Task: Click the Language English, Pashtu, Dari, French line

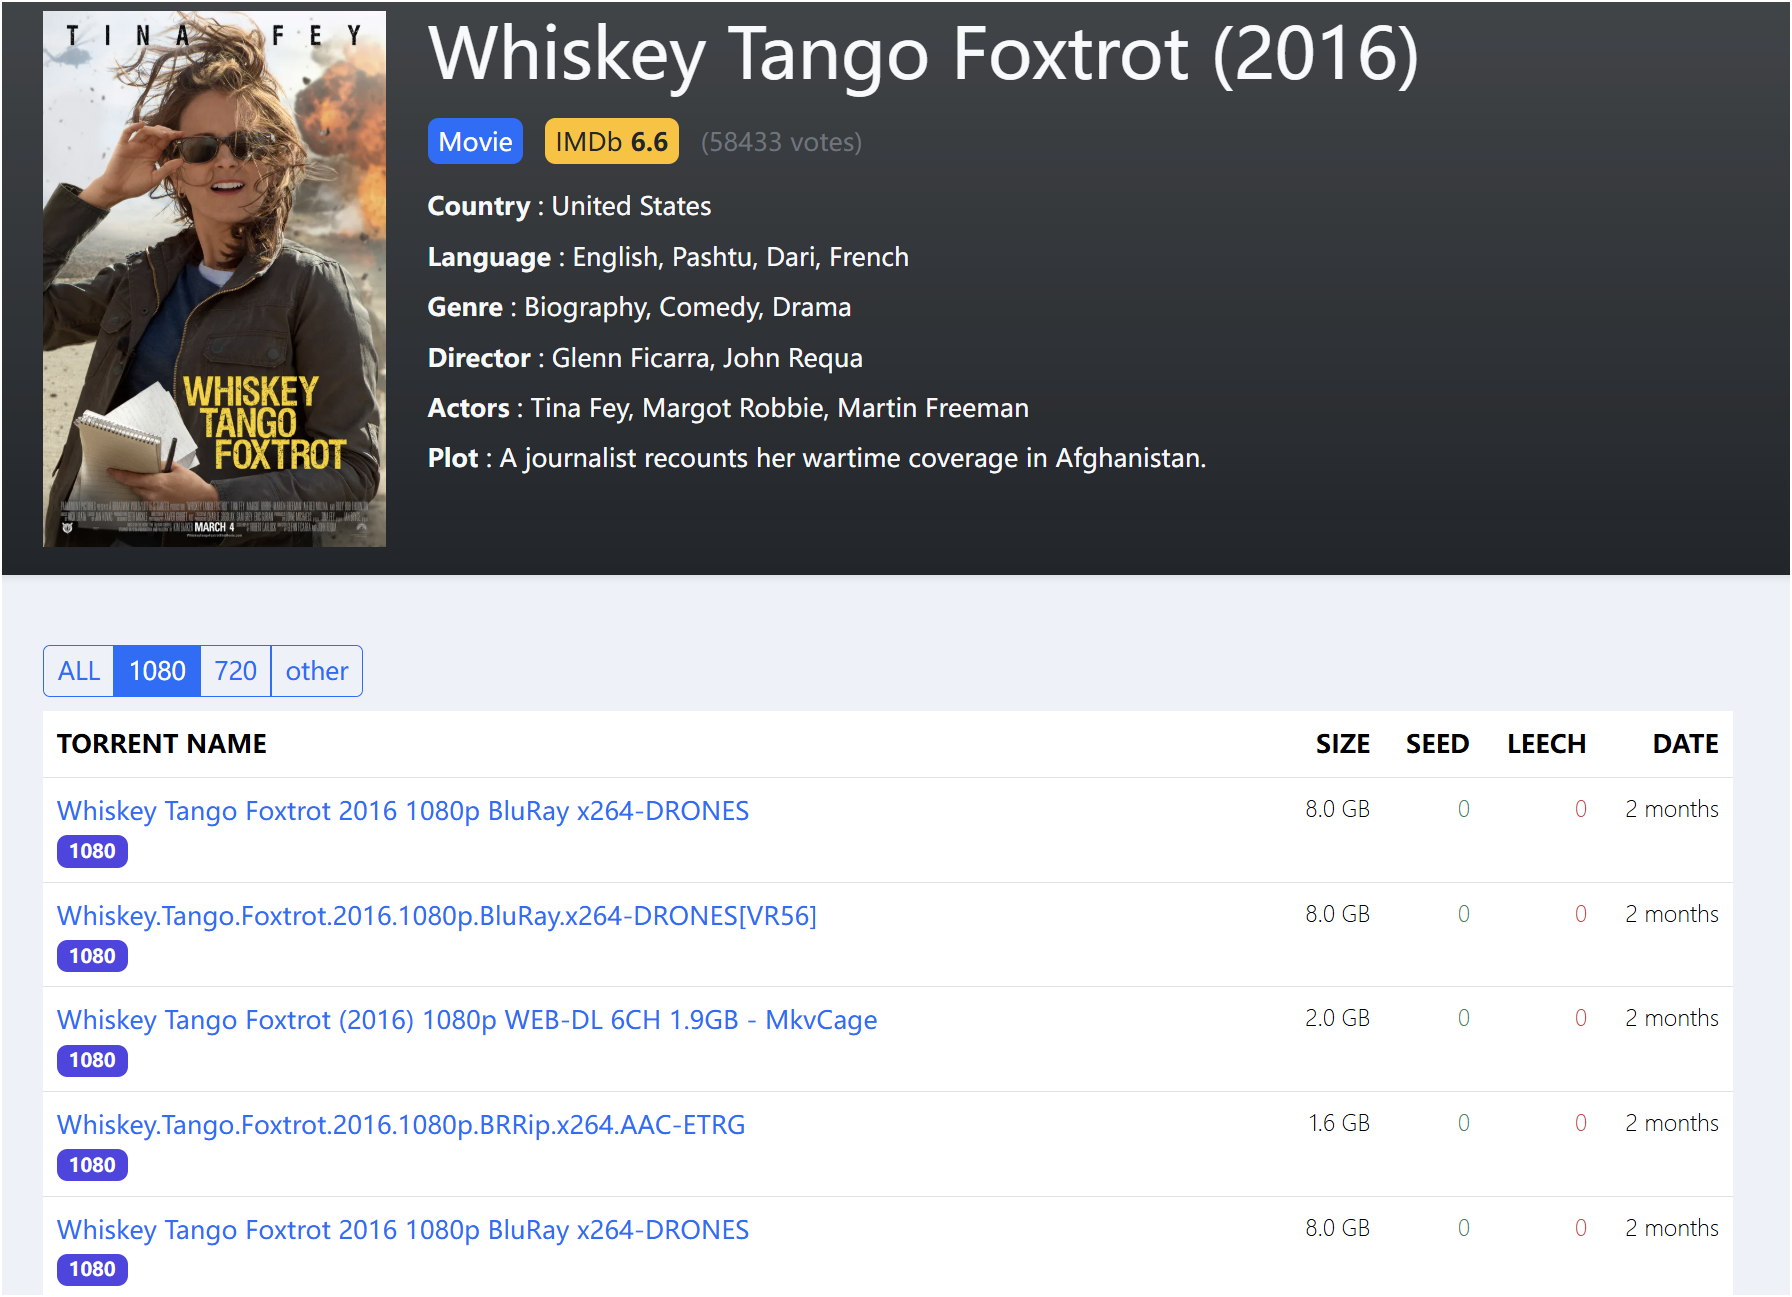Action: click(668, 257)
